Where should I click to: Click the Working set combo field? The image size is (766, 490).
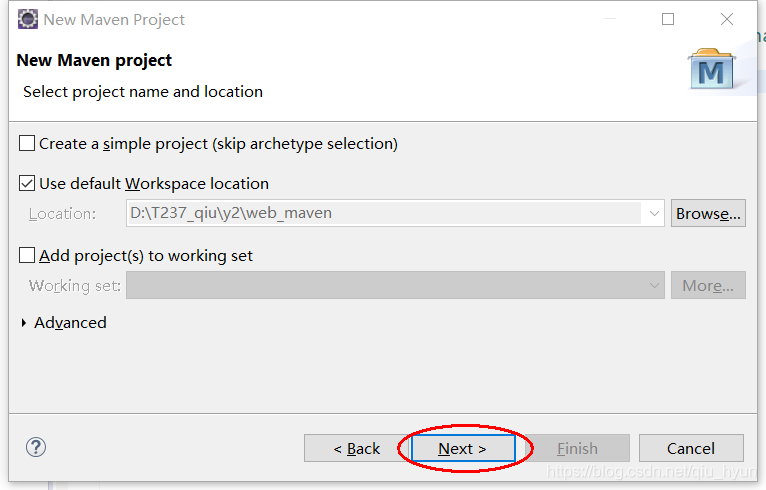[395, 285]
